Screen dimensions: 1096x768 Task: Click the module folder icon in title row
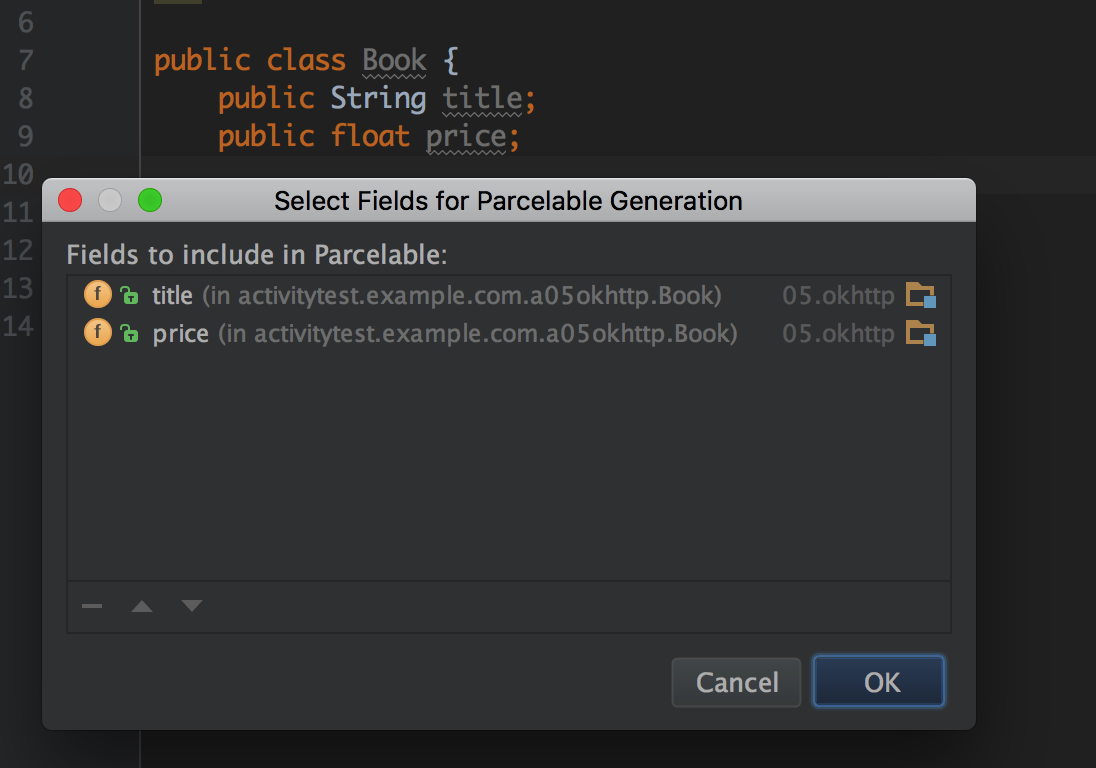tap(920, 295)
